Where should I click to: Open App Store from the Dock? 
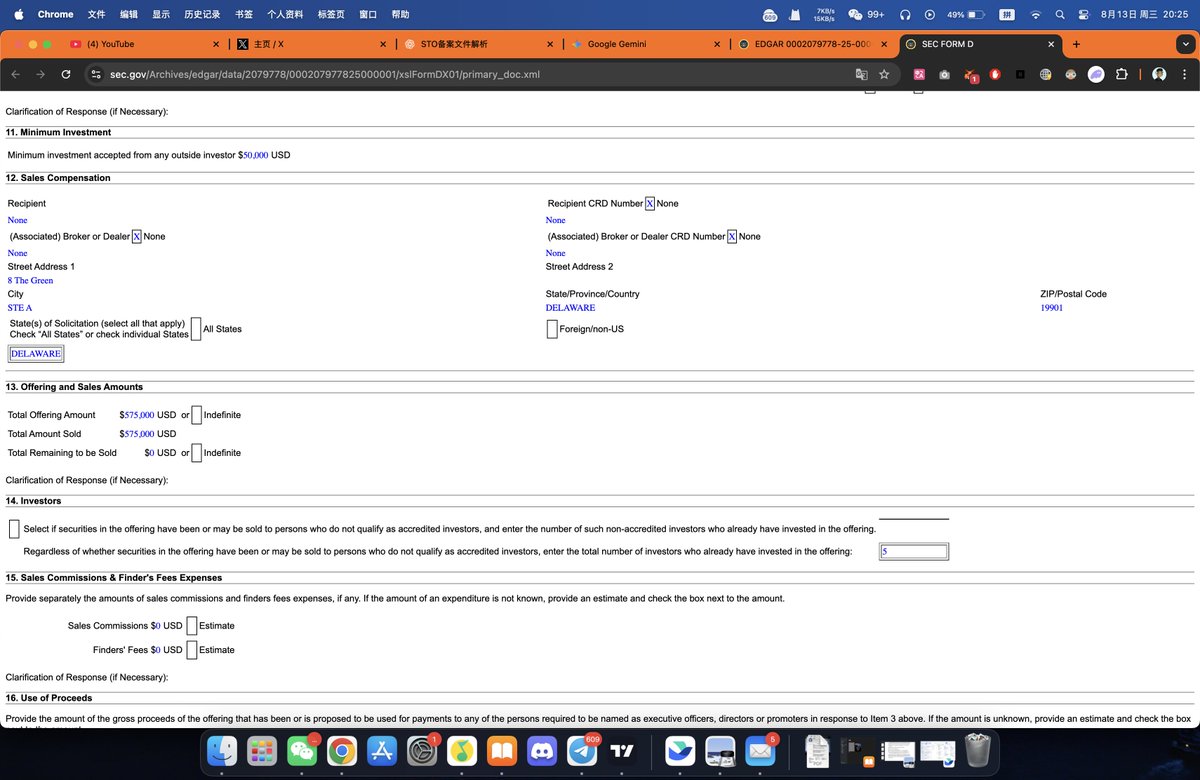382,750
